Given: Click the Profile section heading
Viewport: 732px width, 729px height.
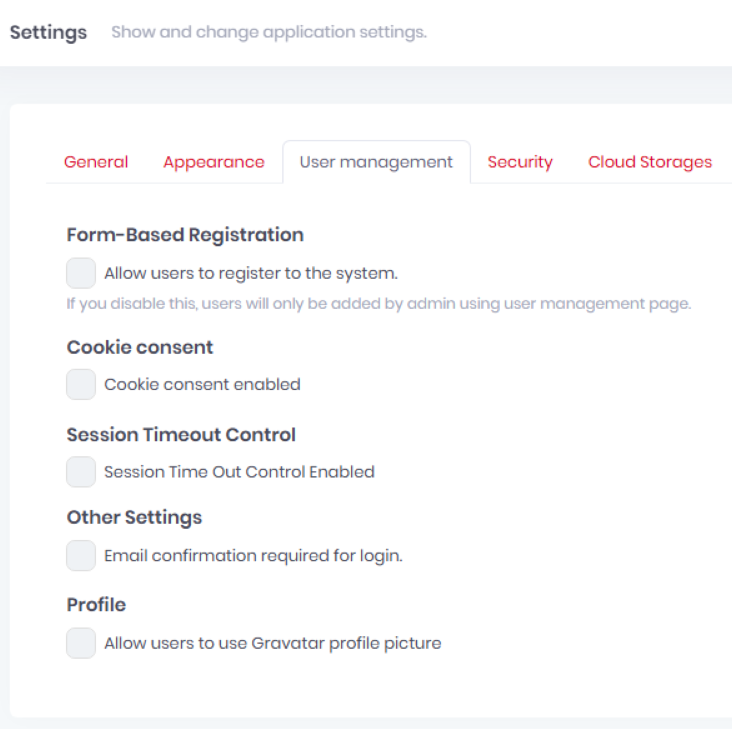Looking at the screenshot, I should (96, 604).
